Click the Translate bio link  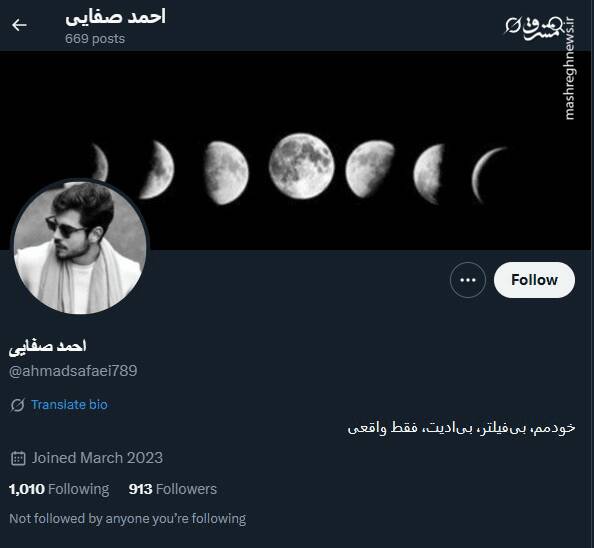coord(69,405)
